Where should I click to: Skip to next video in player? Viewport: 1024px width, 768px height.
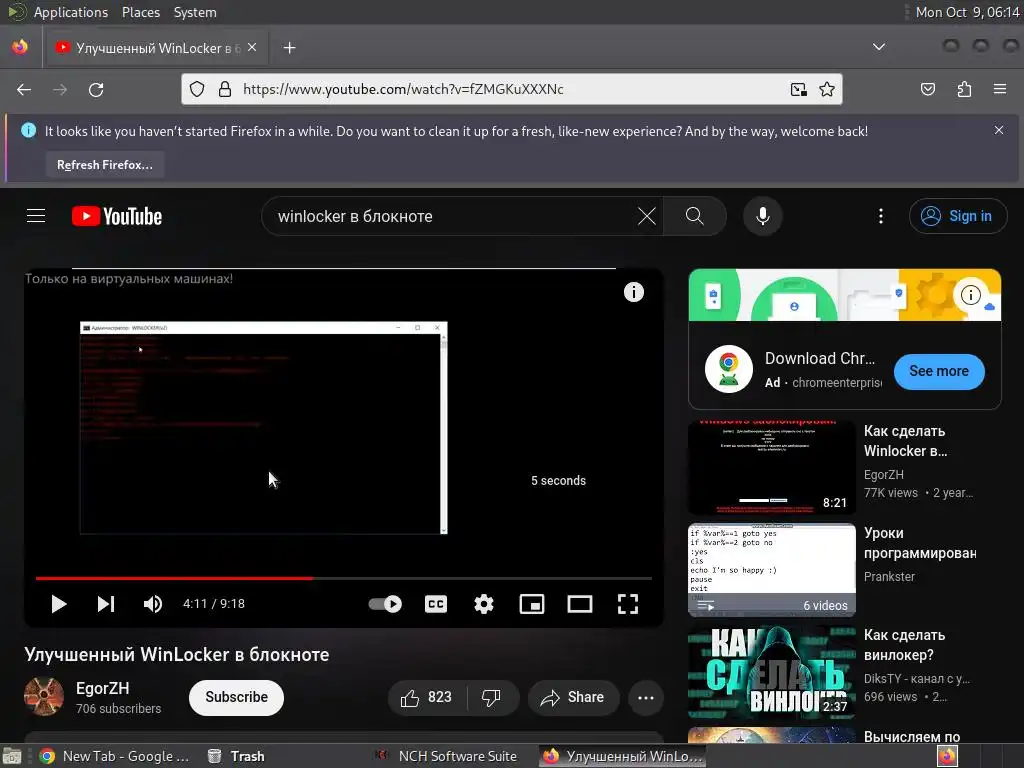106,604
